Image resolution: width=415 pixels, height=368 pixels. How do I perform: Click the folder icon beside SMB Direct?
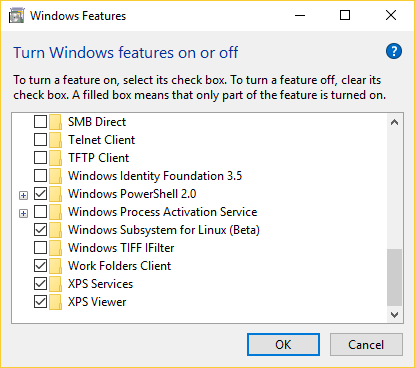55,122
